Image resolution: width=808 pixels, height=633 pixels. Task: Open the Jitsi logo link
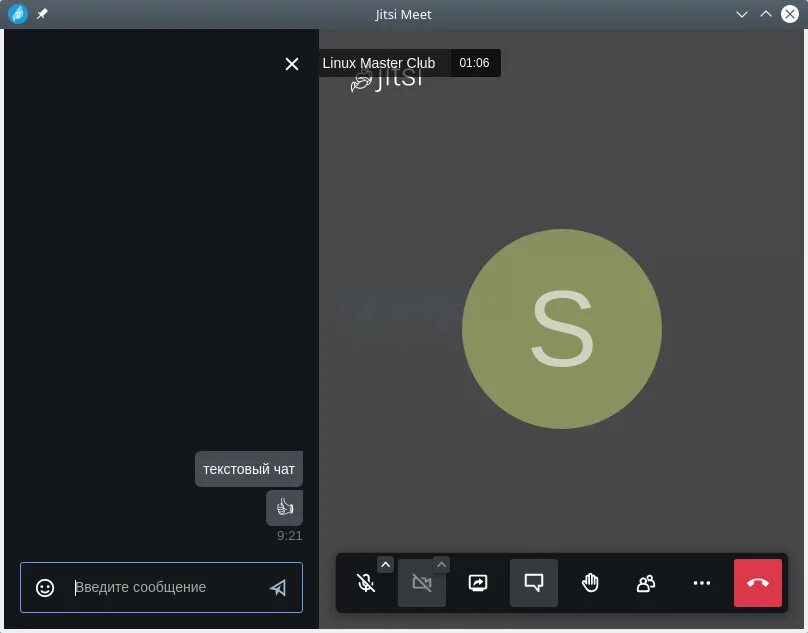[386, 81]
